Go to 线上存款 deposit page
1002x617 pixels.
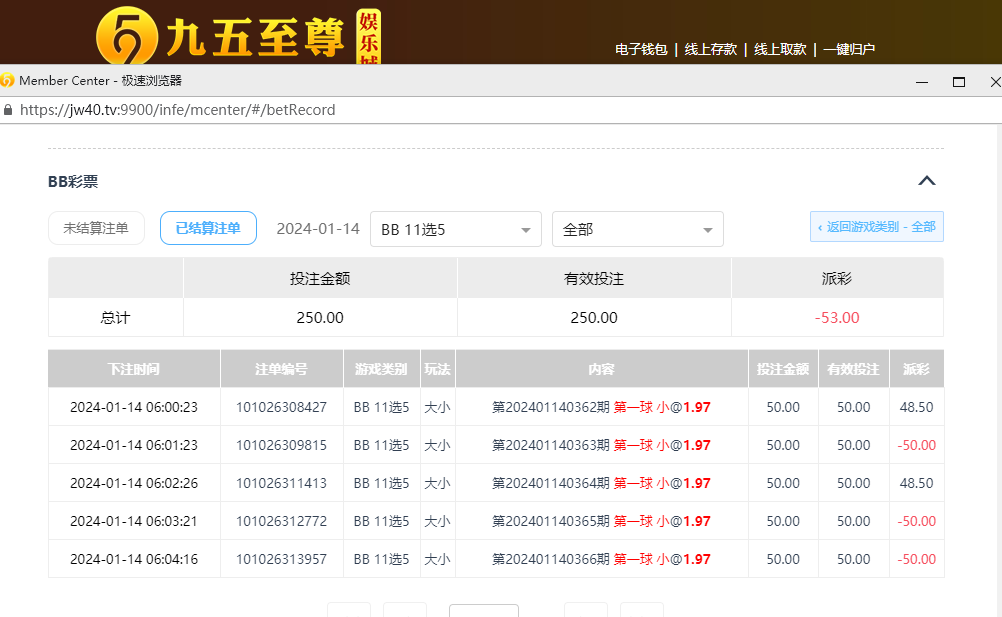click(x=710, y=49)
